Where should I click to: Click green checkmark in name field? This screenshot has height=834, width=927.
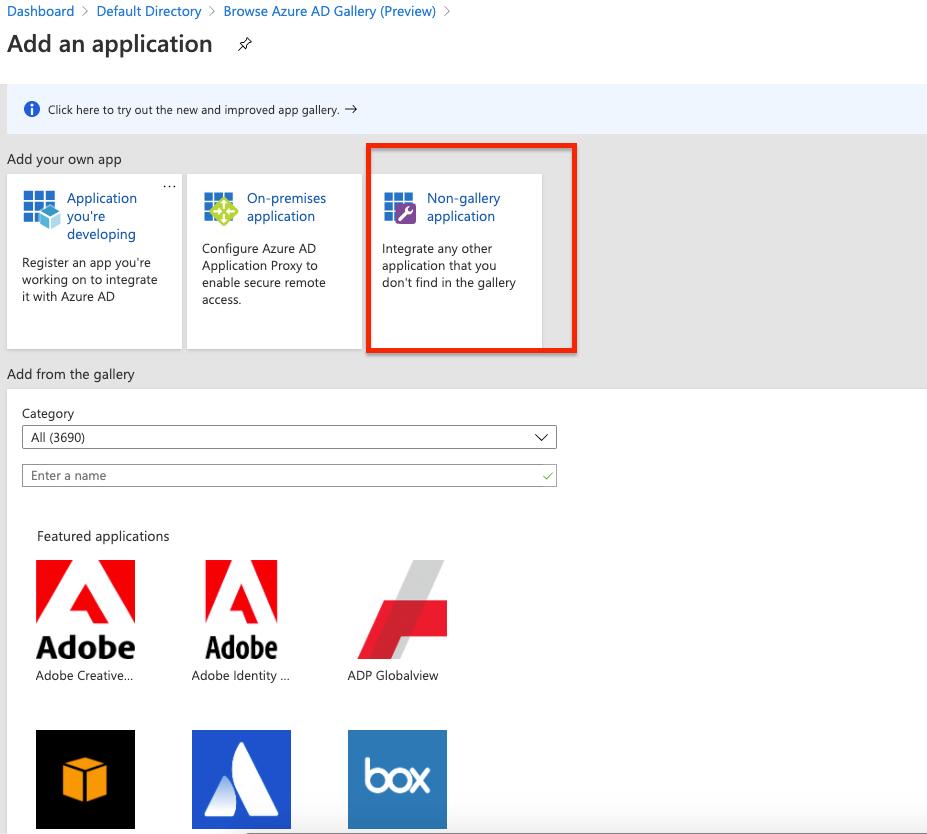(x=548, y=476)
